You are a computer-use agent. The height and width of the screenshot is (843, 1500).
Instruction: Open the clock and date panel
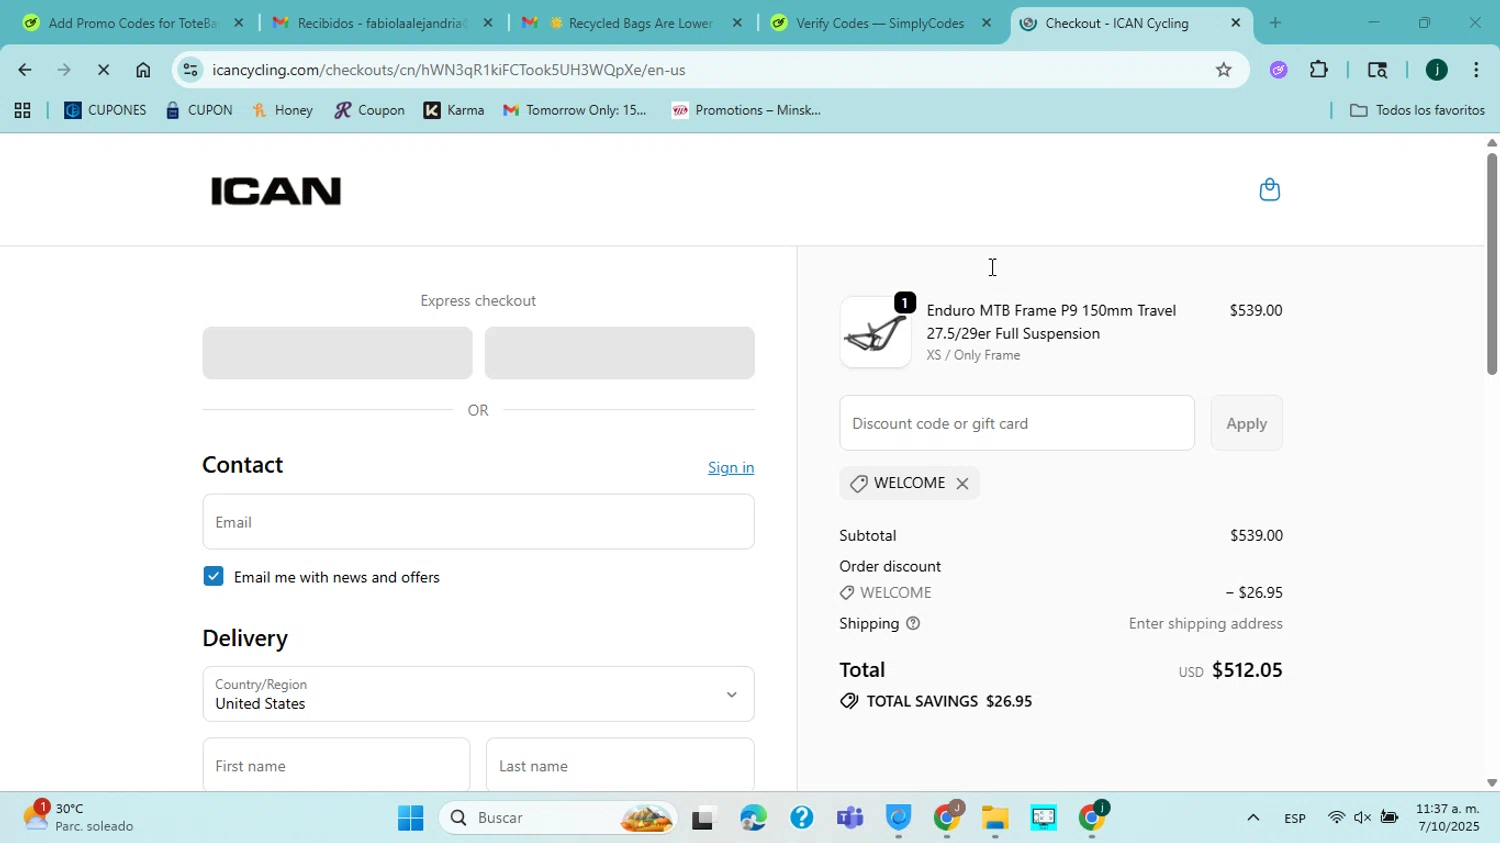coord(1447,818)
